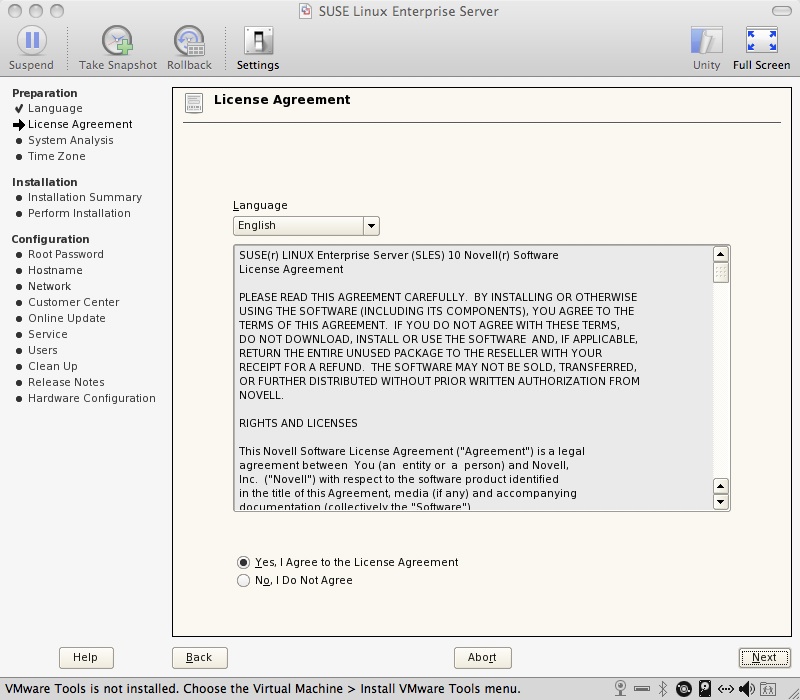Click the shared folders status icon
The width and height of the screenshot is (800, 700).
[768, 689]
